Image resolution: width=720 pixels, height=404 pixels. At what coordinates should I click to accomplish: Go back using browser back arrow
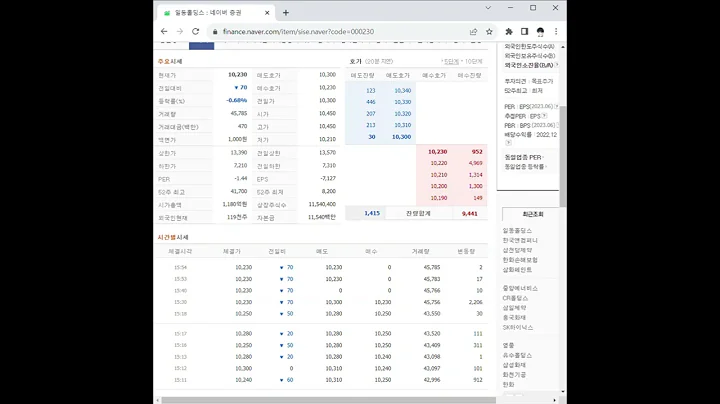164,31
